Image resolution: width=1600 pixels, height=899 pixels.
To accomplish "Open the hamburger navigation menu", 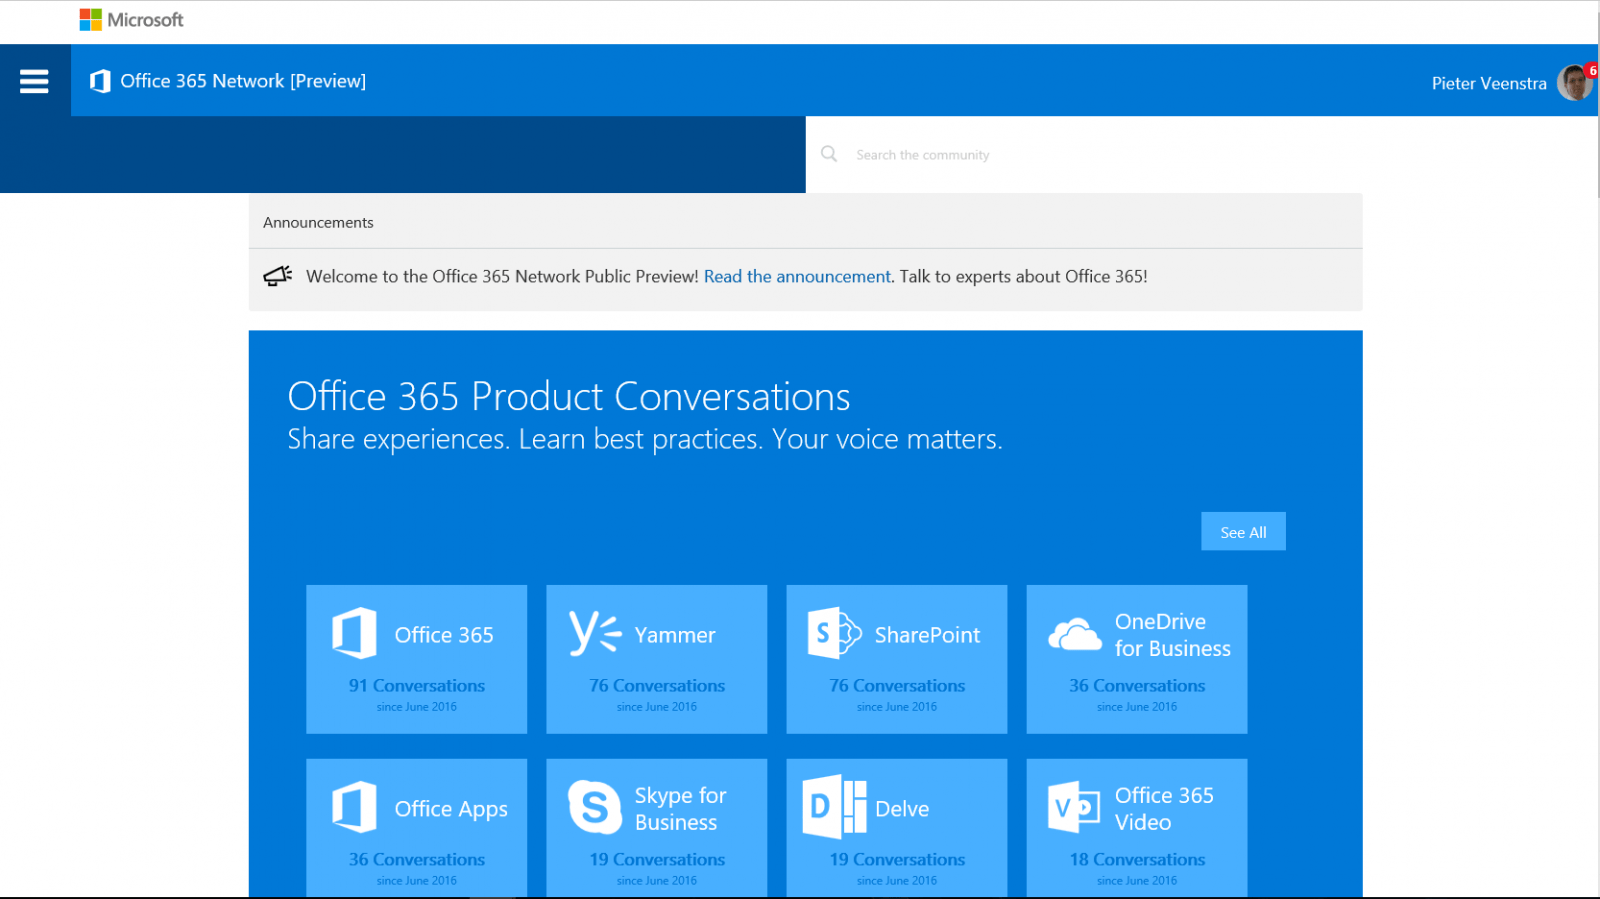I will click(x=34, y=81).
